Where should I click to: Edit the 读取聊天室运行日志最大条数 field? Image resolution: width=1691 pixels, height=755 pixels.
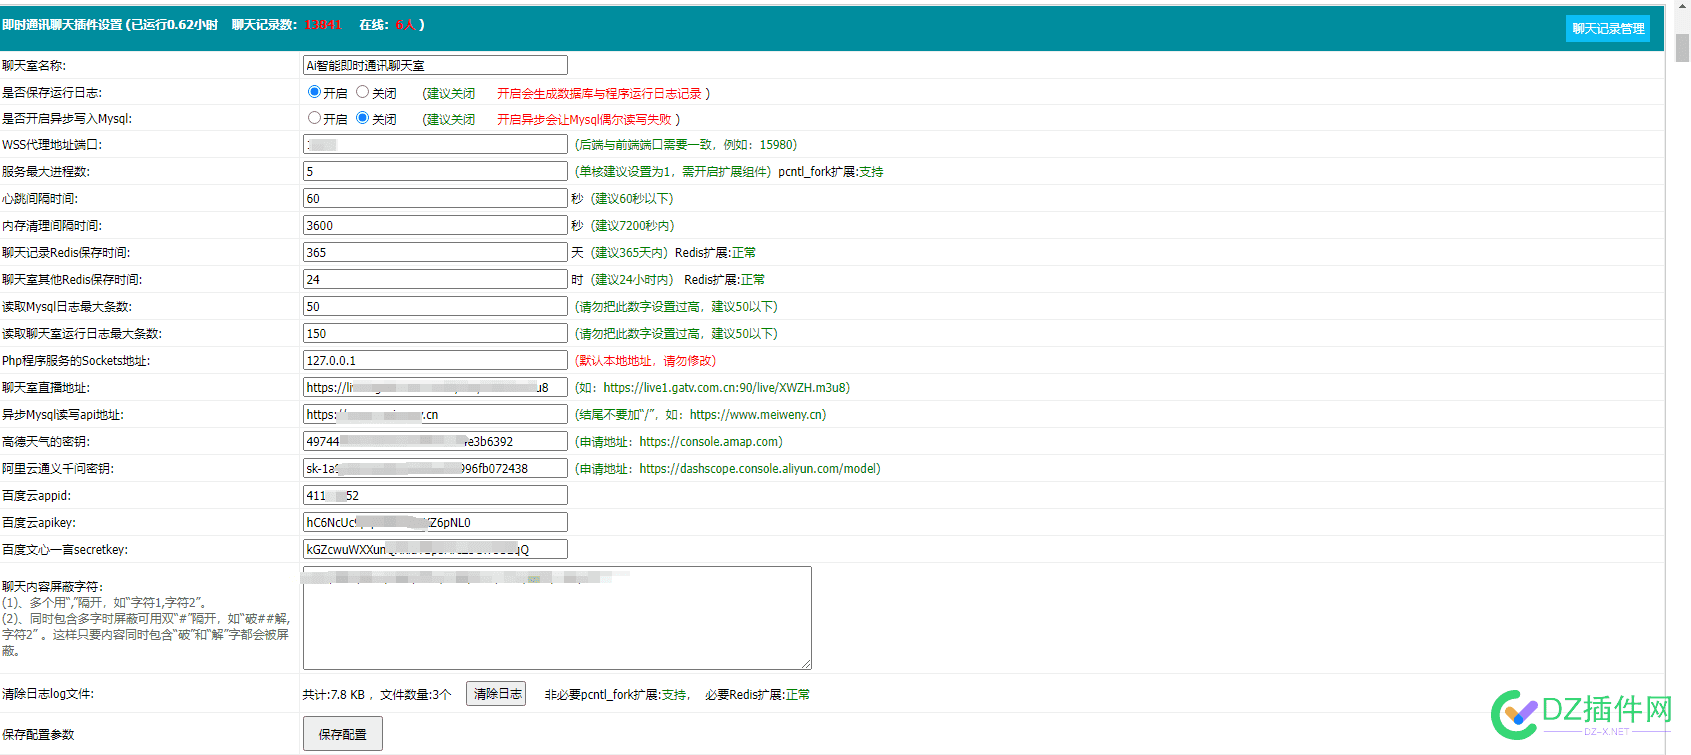pyautogui.click(x=435, y=333)
